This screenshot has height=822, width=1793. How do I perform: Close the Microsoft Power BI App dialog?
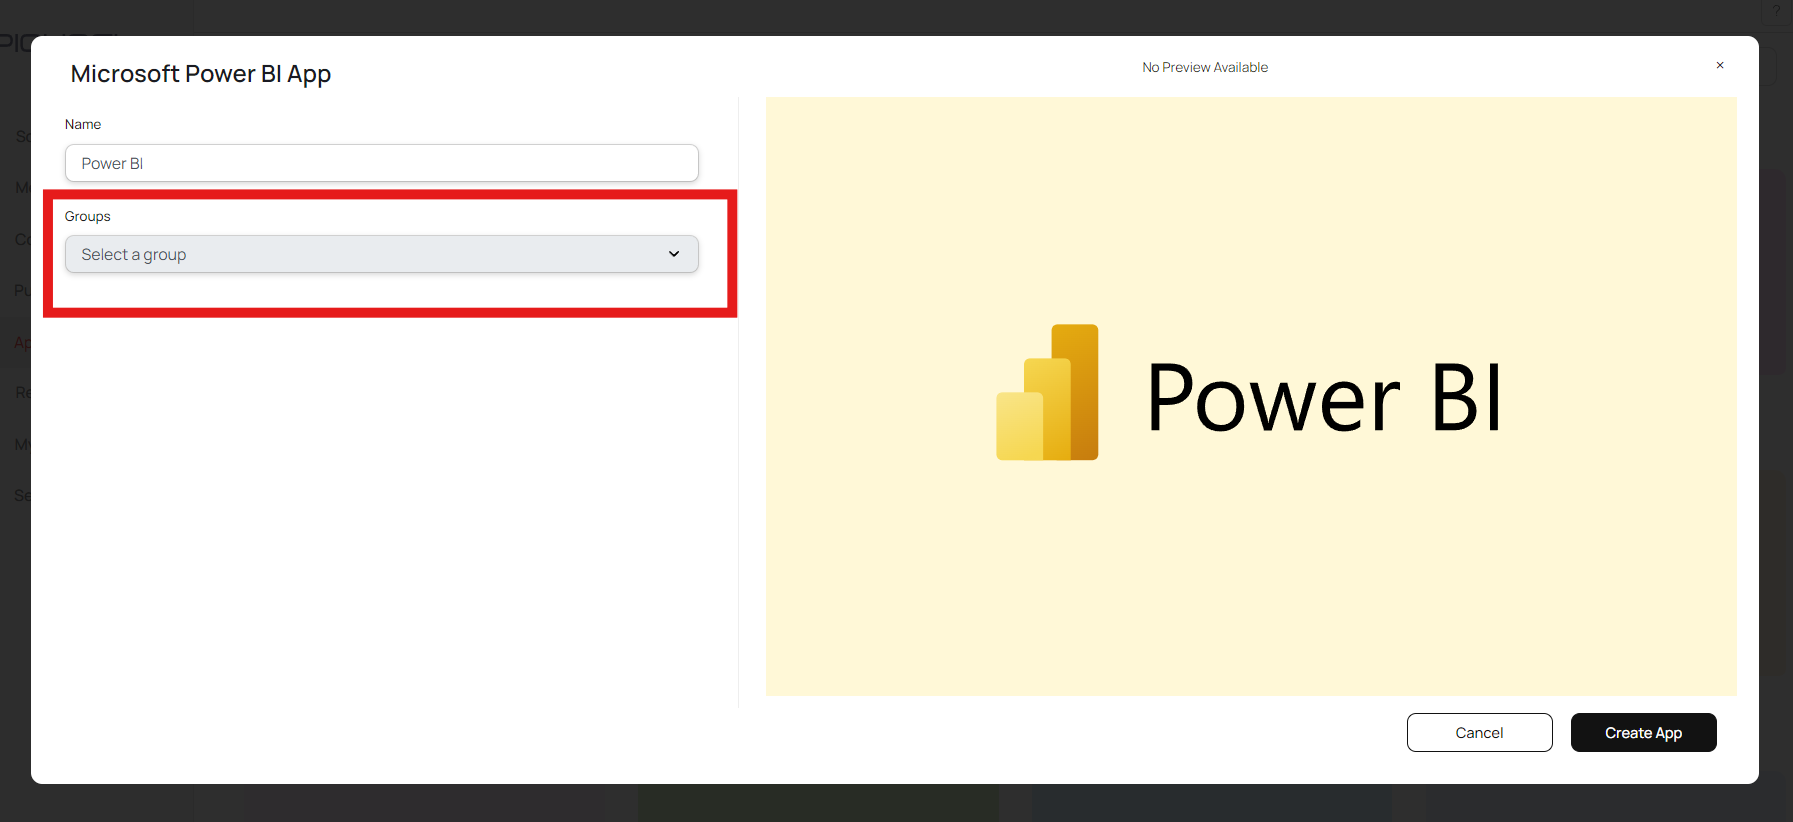tap(1720, 65)
